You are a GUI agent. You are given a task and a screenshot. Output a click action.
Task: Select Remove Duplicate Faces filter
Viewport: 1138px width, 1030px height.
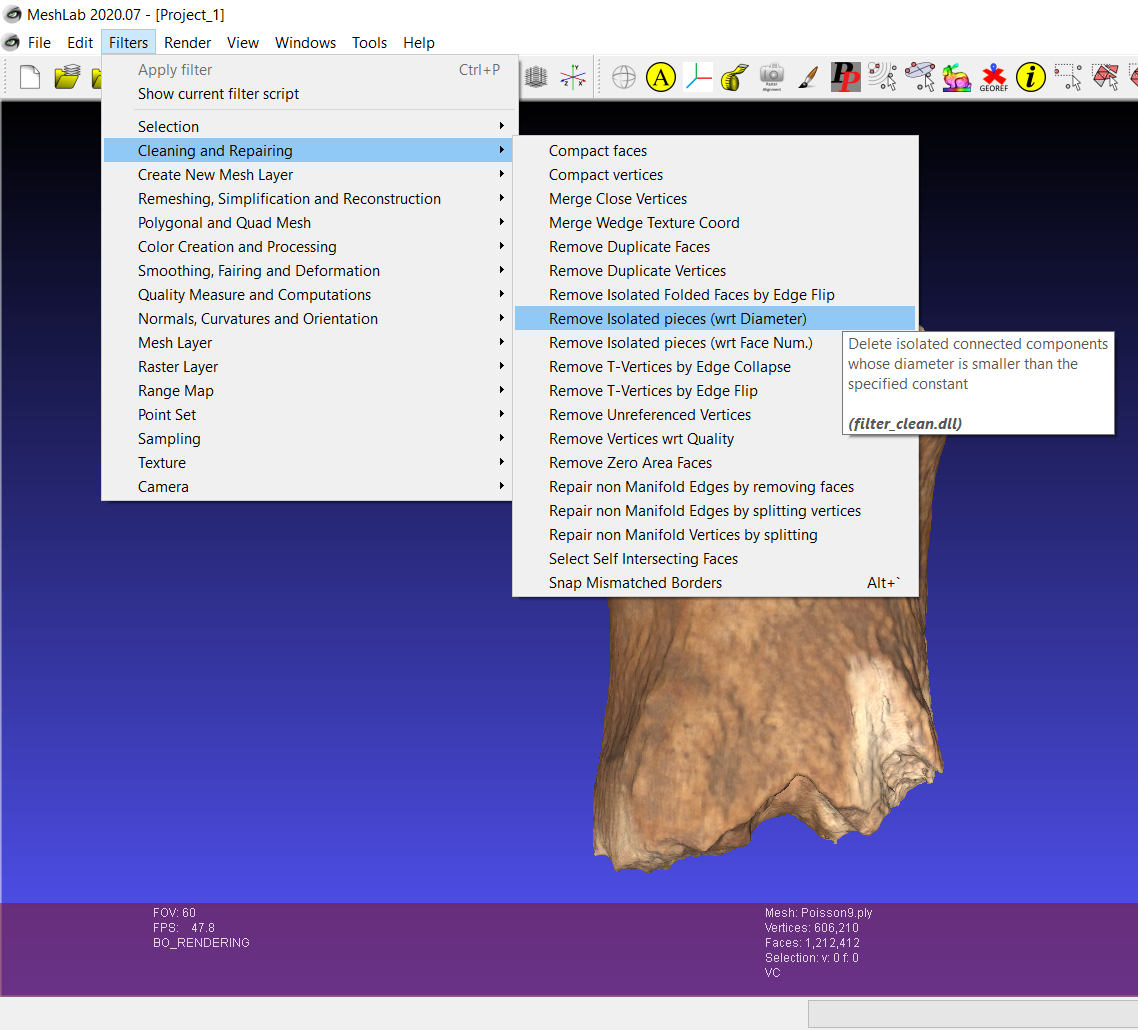pos(715,246)
